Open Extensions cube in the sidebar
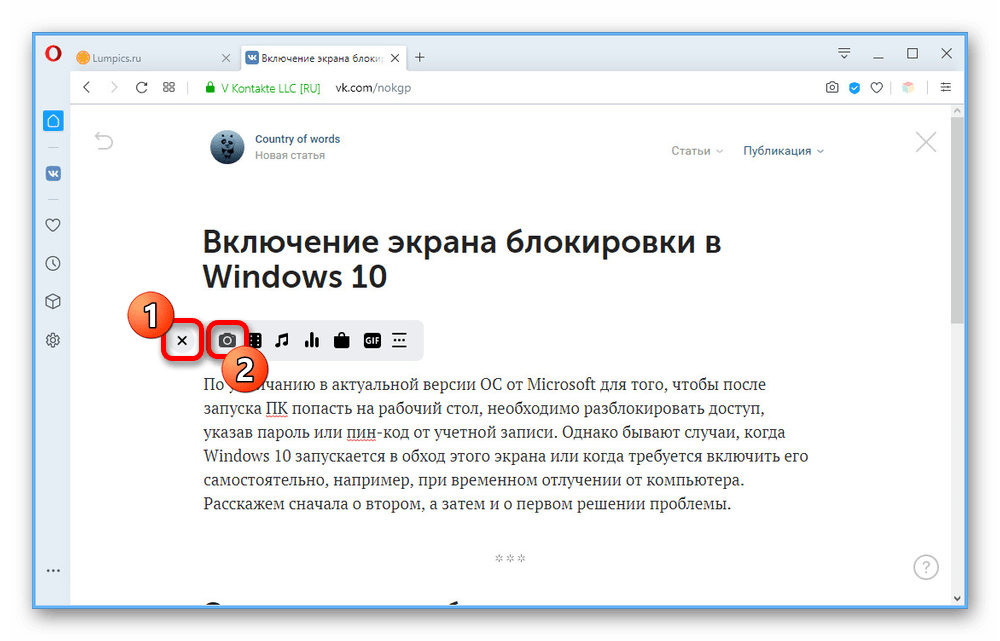The width and height of the screenshot is (1000, 641). [53, 302]
